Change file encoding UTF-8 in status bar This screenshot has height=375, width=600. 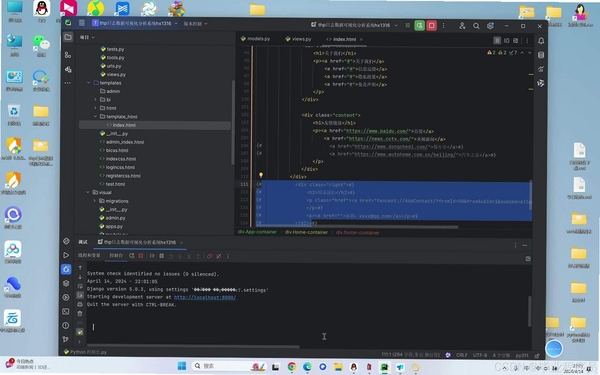click(x=480, y=355)
